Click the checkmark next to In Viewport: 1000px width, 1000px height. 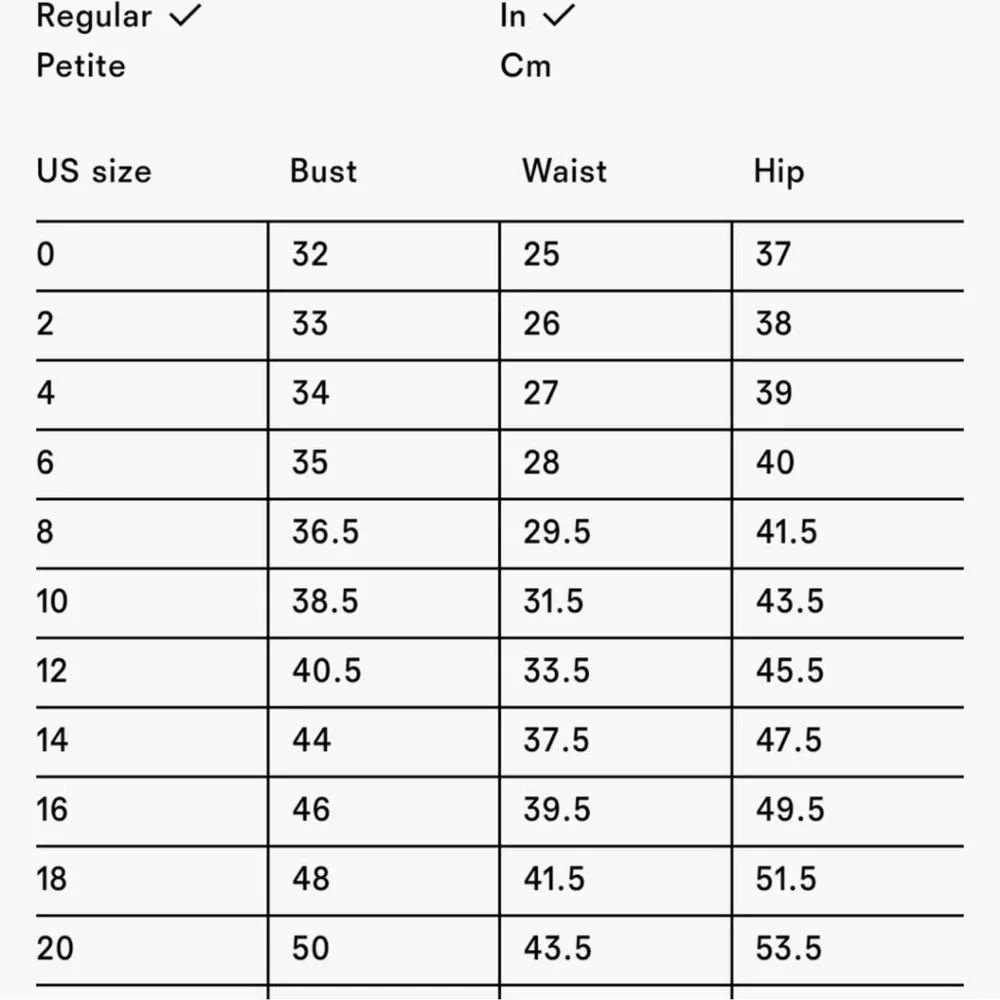(x=559, y=15)
